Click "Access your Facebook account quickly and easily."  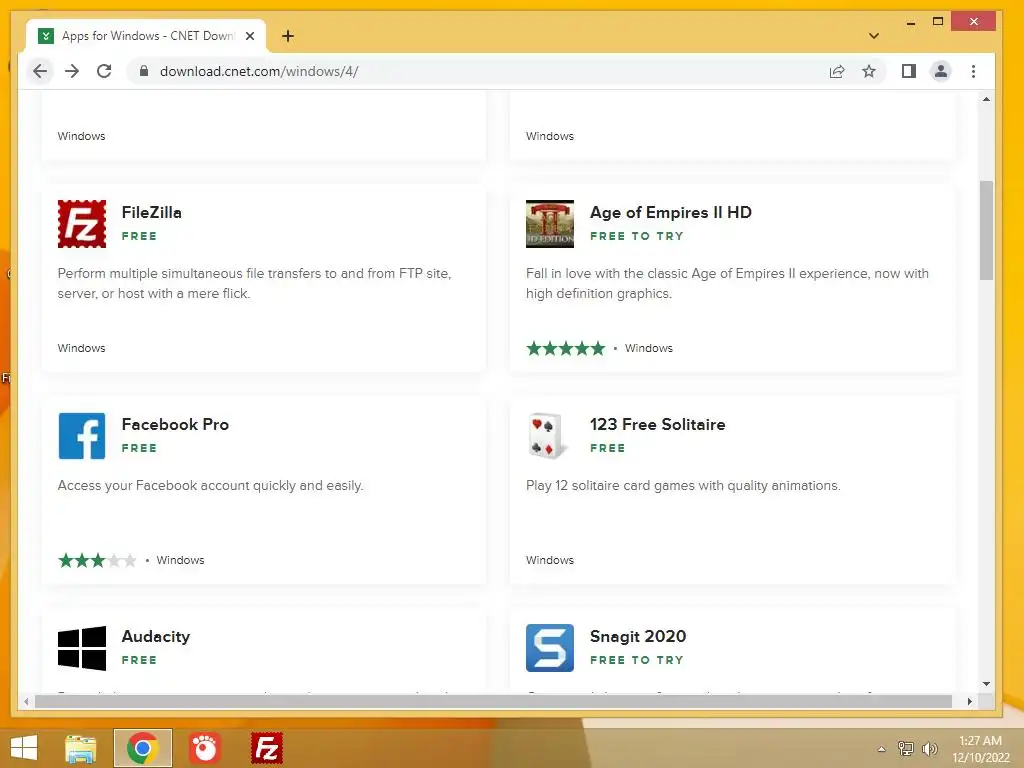point(210,485)
